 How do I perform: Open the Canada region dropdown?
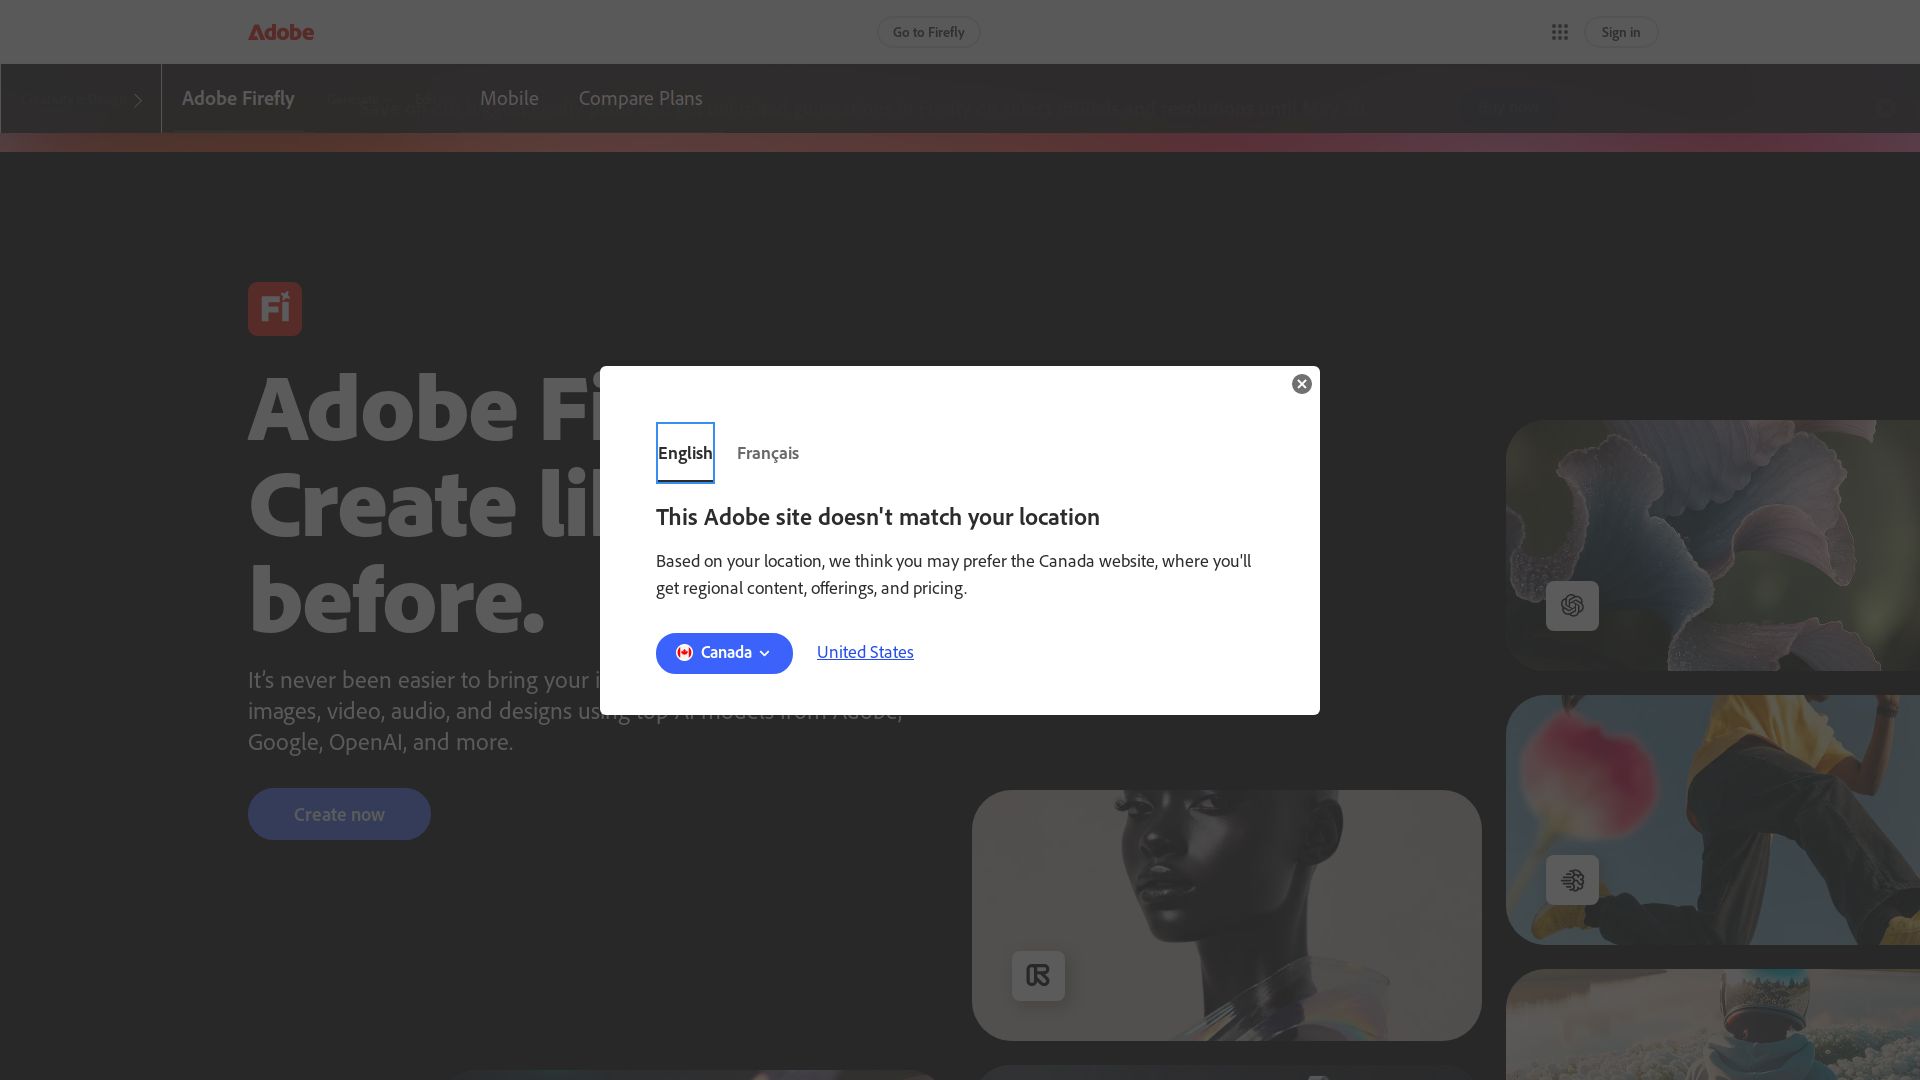coord(765,653)
